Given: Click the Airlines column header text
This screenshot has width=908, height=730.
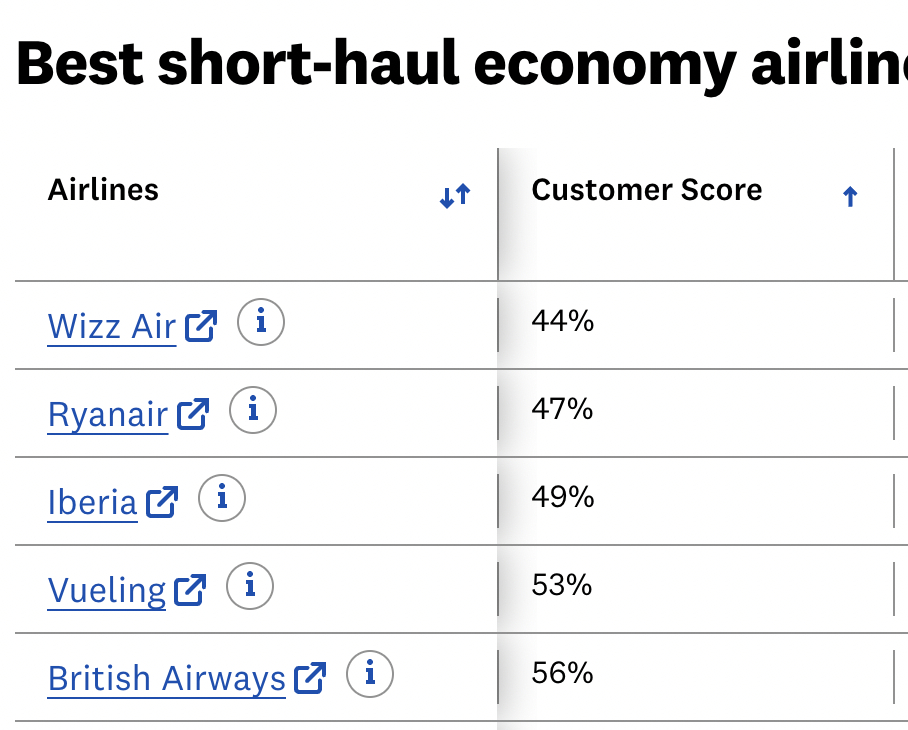Looking at the screenshot, I should click(103, 190).
